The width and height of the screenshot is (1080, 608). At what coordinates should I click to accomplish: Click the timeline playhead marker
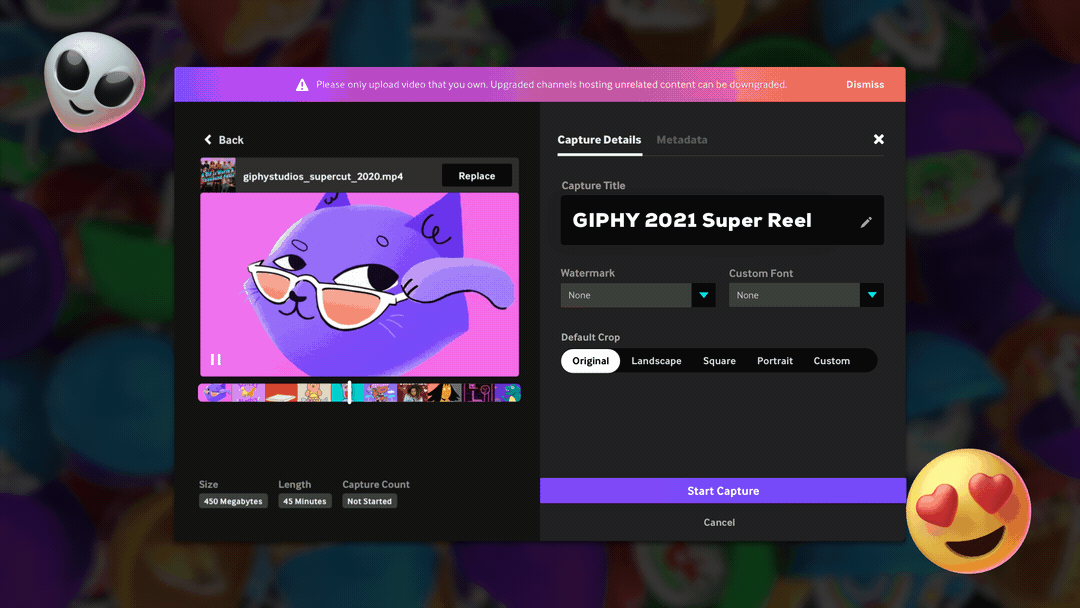(349, 392)
